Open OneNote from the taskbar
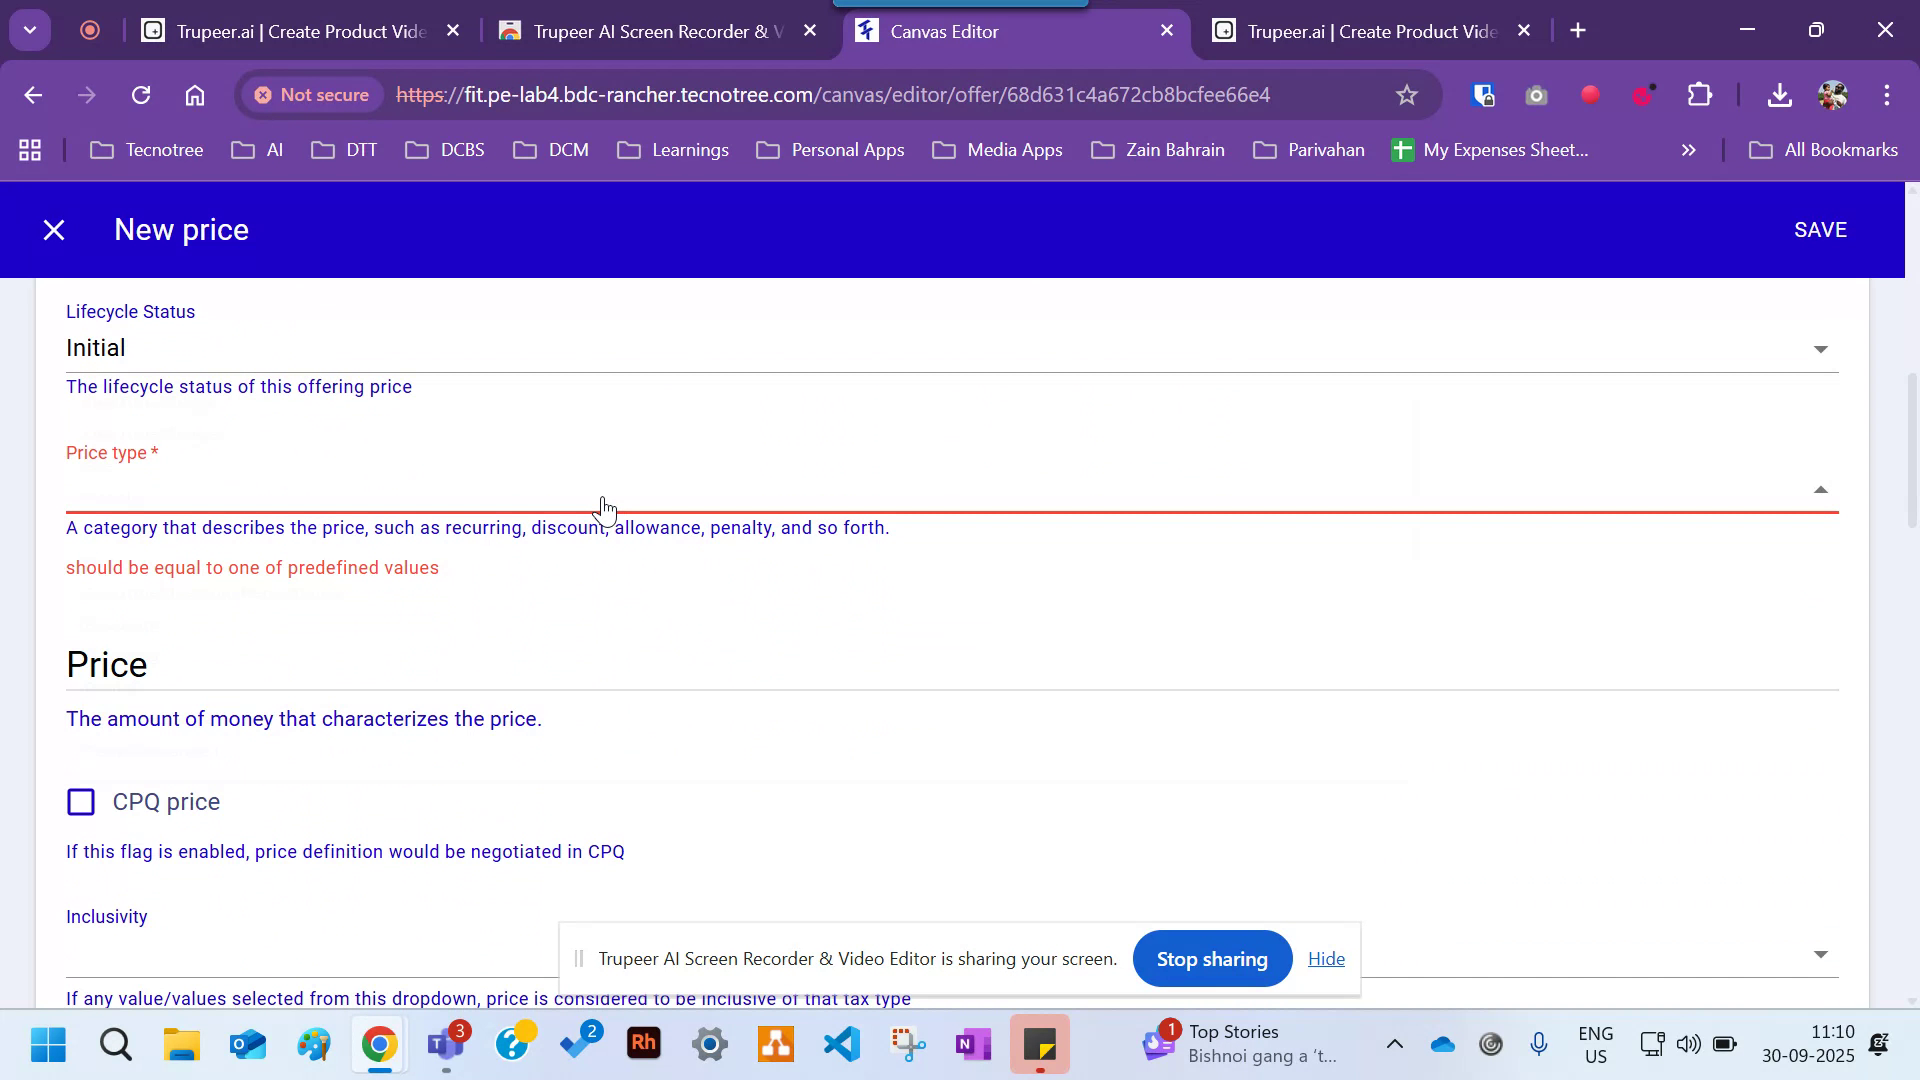Image resolution: width=1920 pixels, height=1080 pixels. click(972, 1044)
